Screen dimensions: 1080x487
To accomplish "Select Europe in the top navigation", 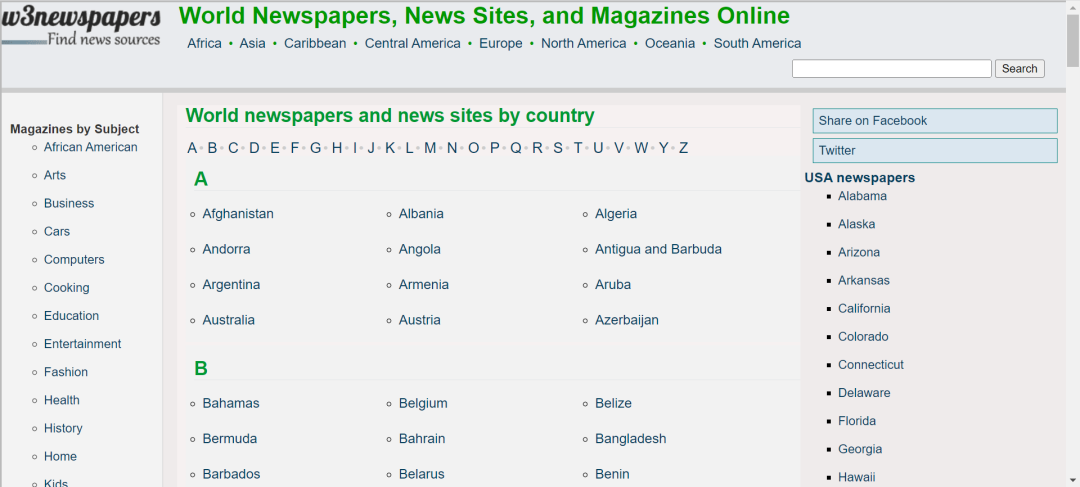I will tap(501, 43).
